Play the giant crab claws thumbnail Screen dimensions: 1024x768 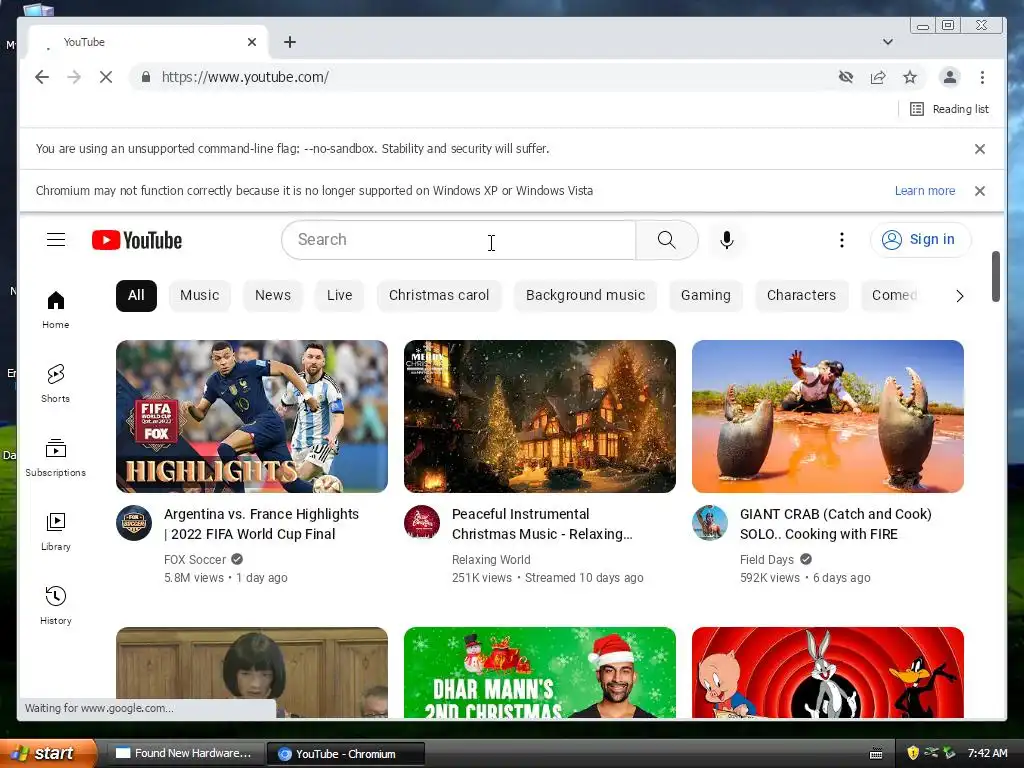point(828,417)
